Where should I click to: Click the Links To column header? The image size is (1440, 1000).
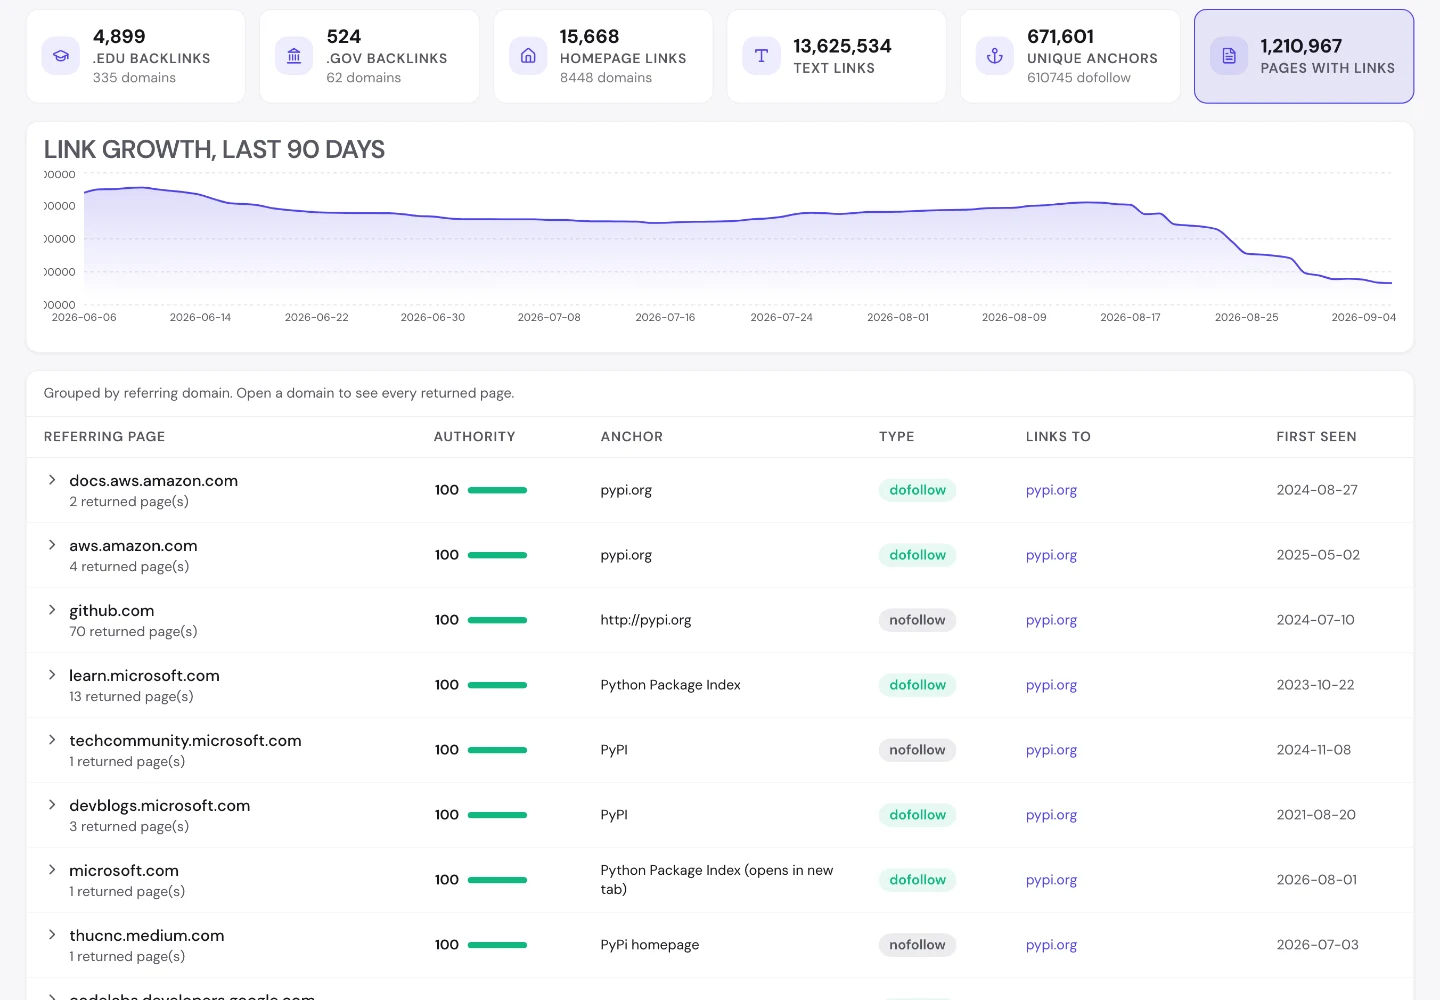point(1058,437)
